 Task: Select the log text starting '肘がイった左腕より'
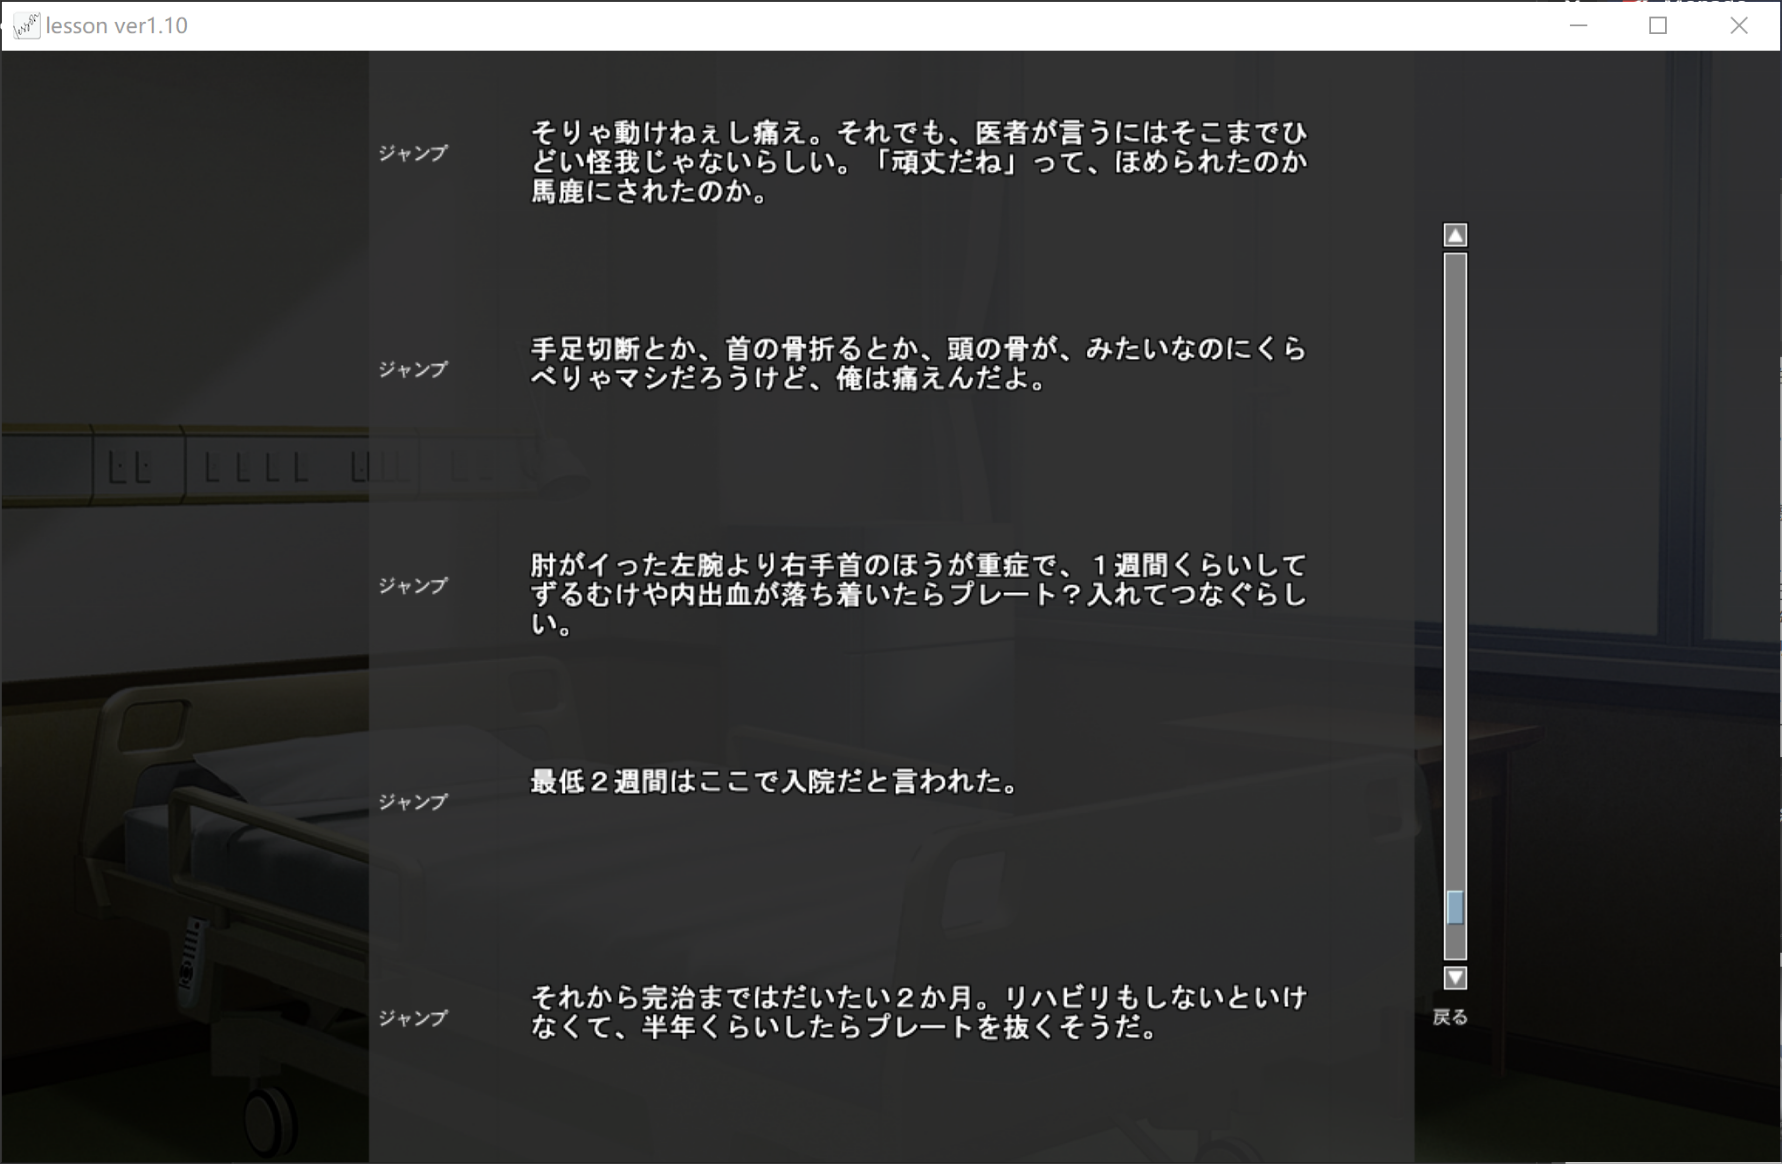918,594
